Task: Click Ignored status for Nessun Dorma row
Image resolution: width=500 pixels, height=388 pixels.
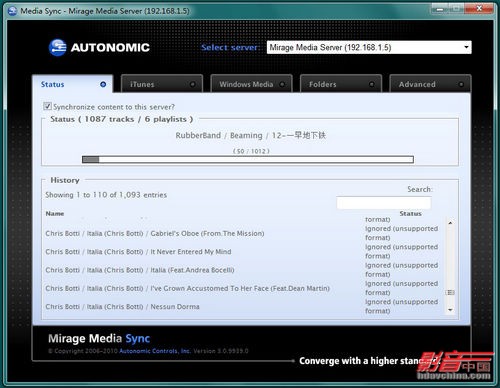Action: [401, 306]
